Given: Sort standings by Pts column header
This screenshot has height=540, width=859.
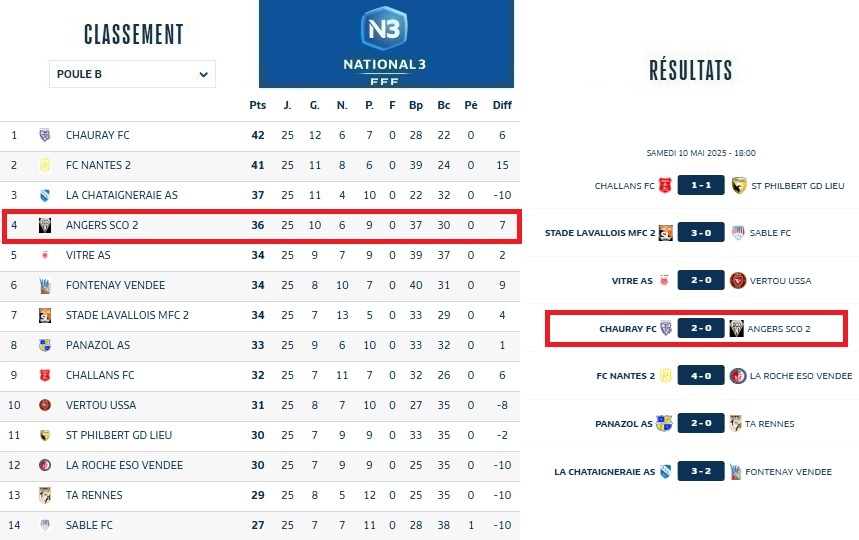Looking at the screenshot, I should click(257, 105).
